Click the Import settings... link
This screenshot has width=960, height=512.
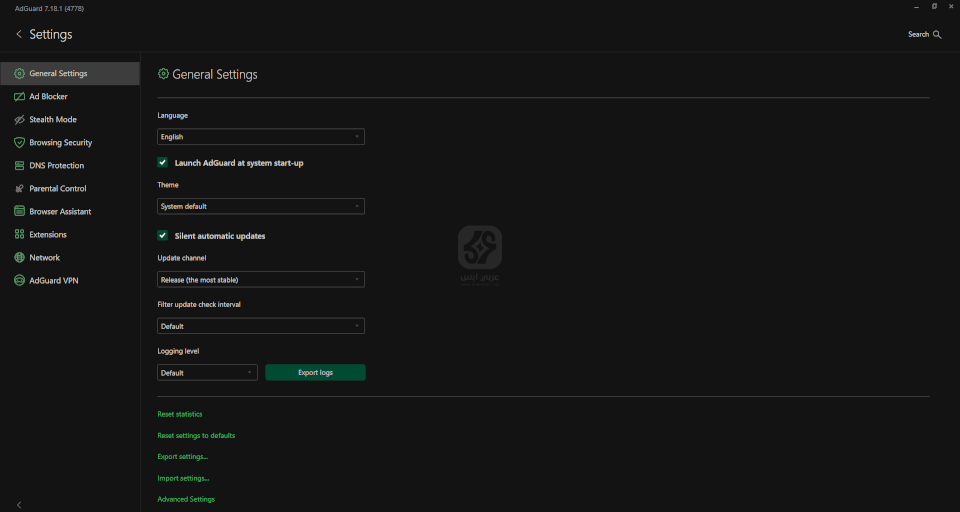pos(183,478)
